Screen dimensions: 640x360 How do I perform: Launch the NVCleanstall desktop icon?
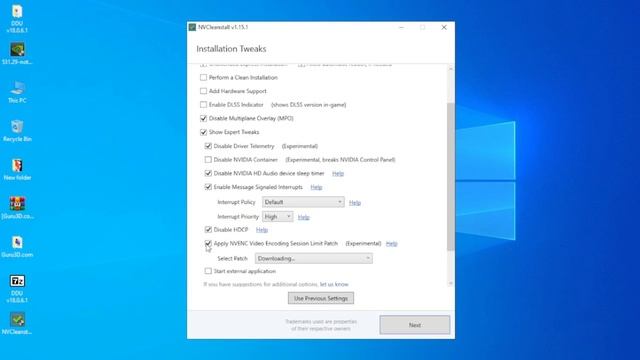coord(17,324)
